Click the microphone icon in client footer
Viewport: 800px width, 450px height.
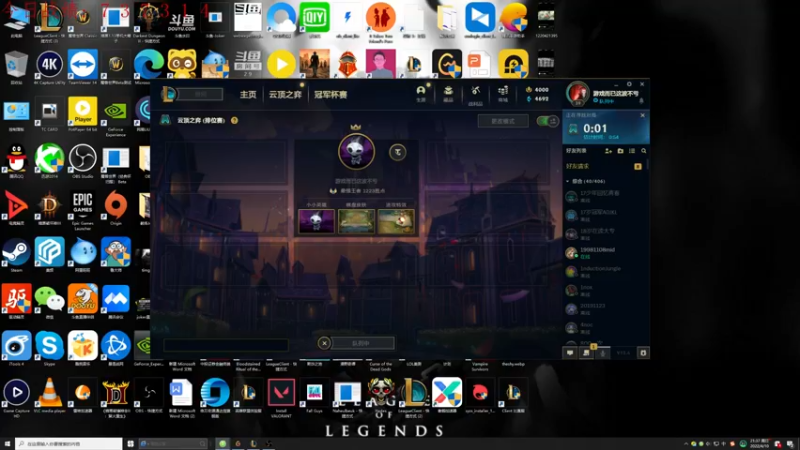[x=603, y=353]
